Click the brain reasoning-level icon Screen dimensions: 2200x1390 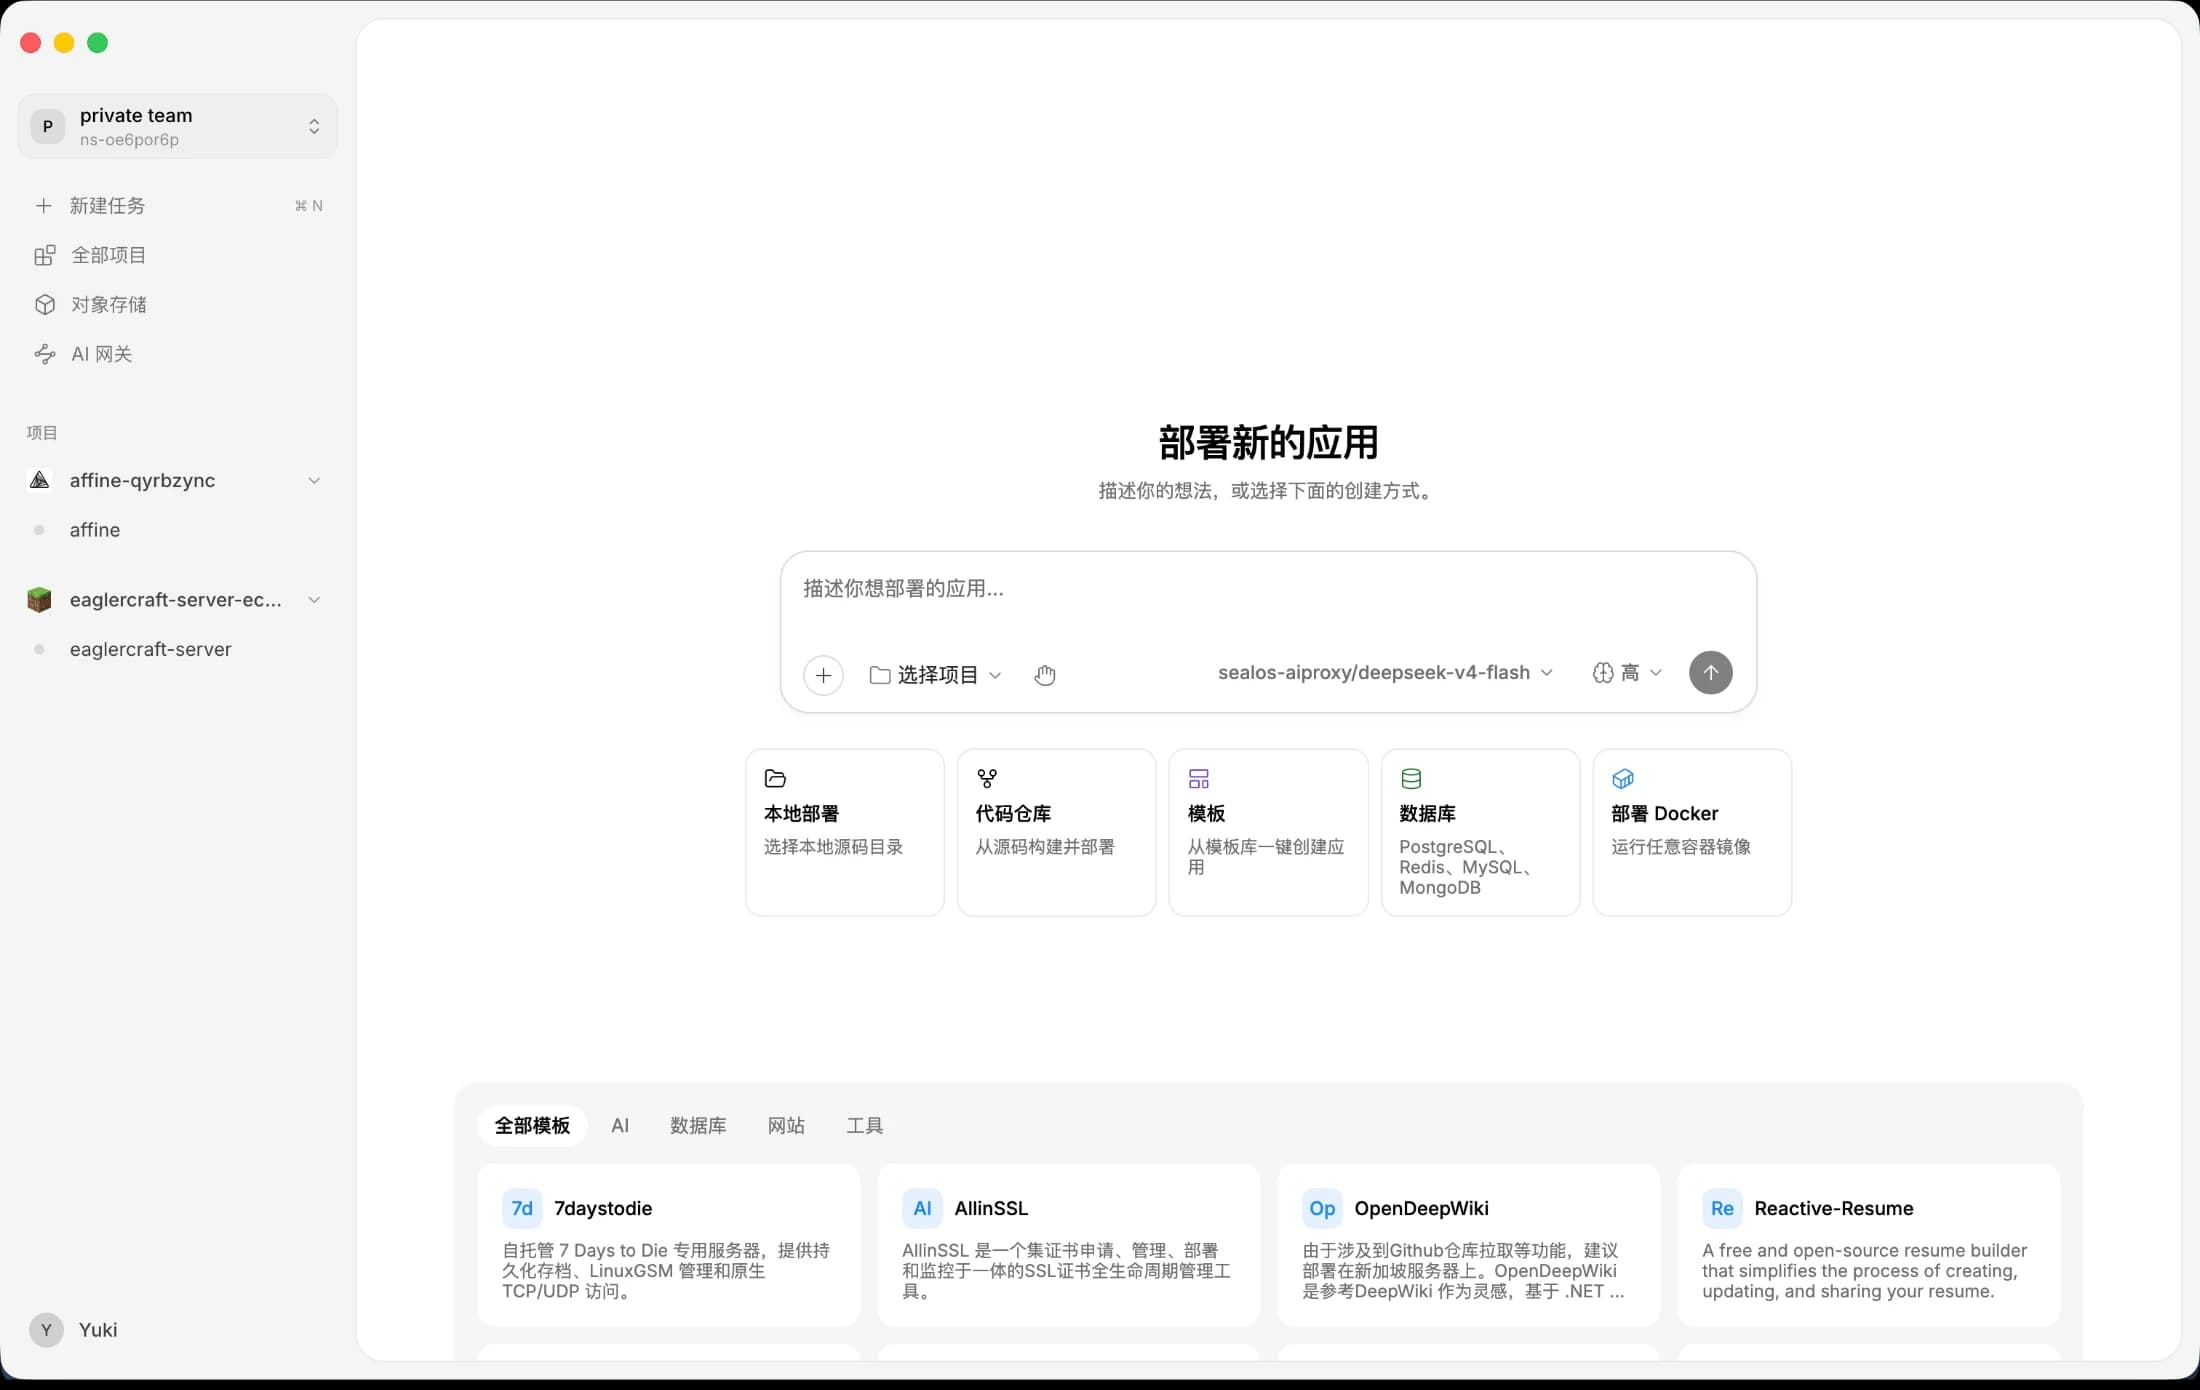pos(1602,673)
